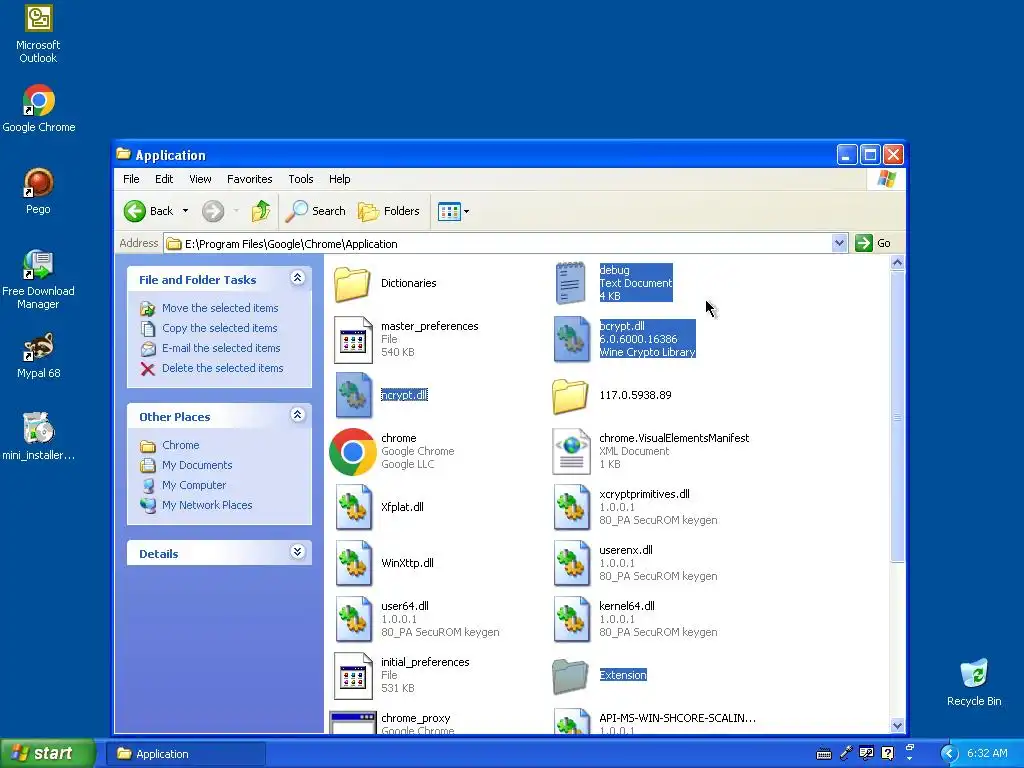Image resolution: width=1024 pixels, height=768 pixels.
Task: Select the debug text document icon
Action: point(570,283)
